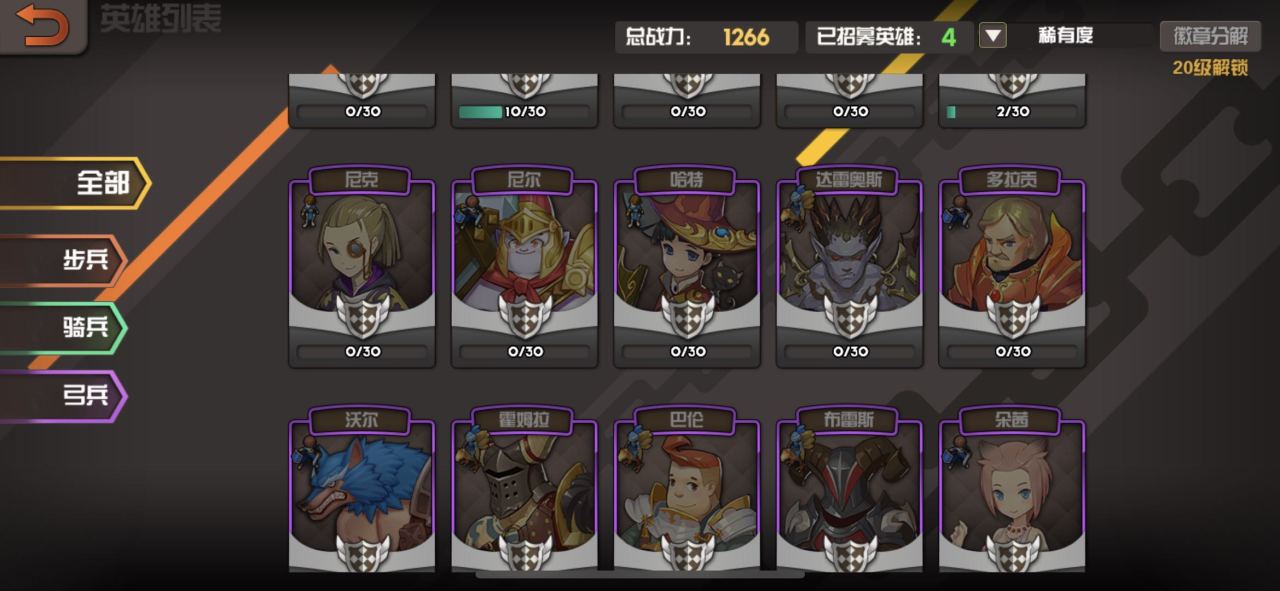Show the 骑兵 hero category

[64, 327]
